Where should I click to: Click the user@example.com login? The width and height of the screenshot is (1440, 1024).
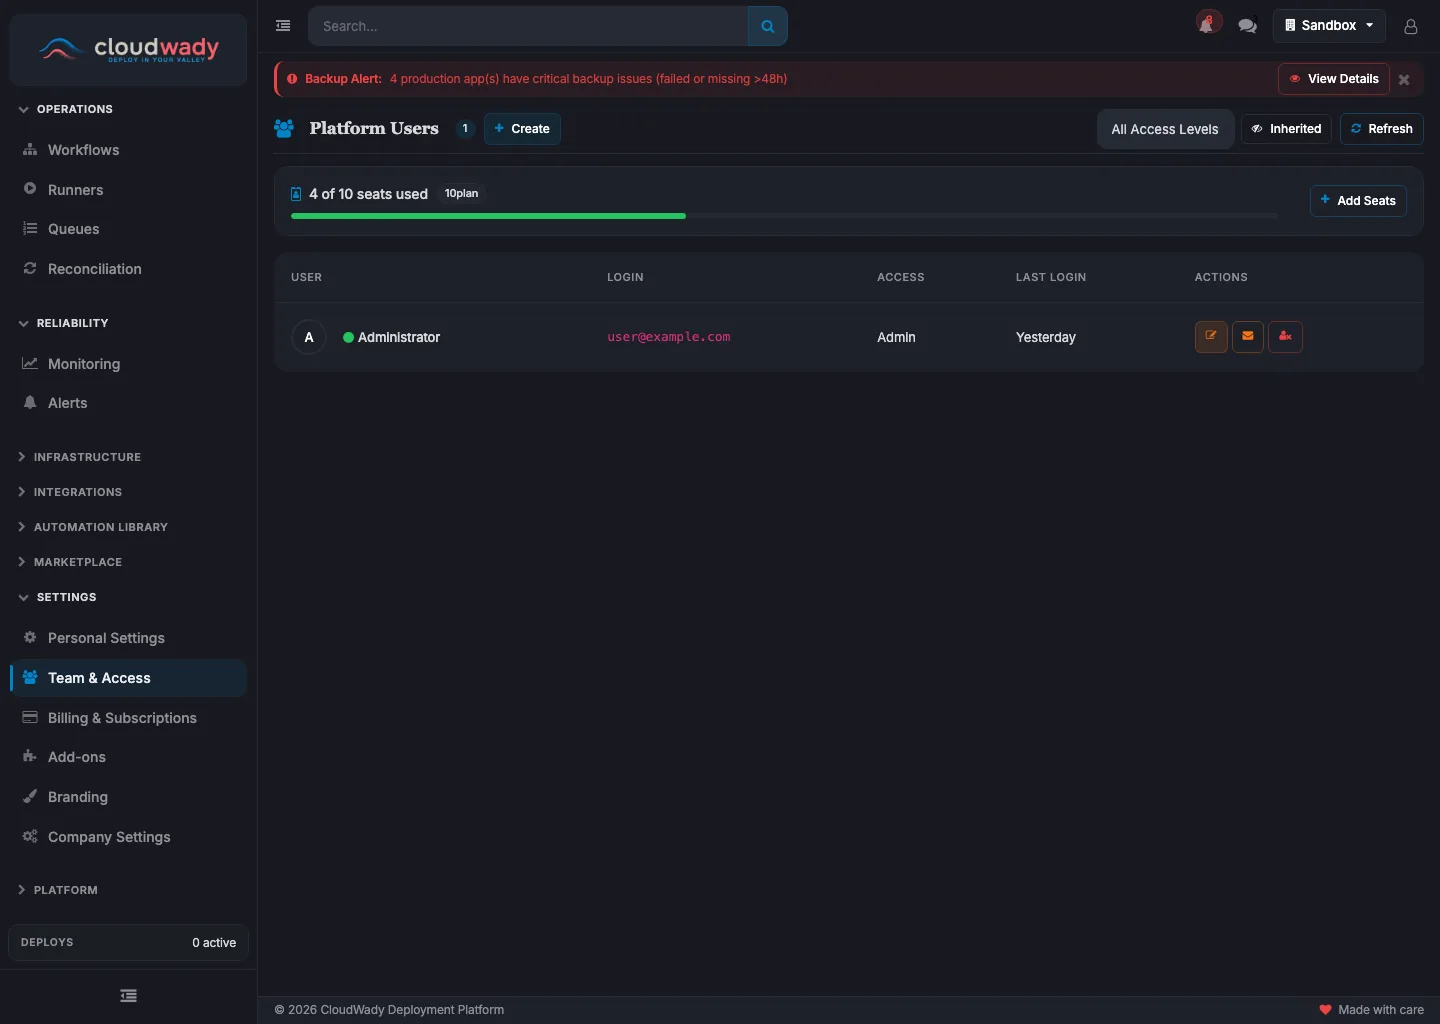[669, 337]
